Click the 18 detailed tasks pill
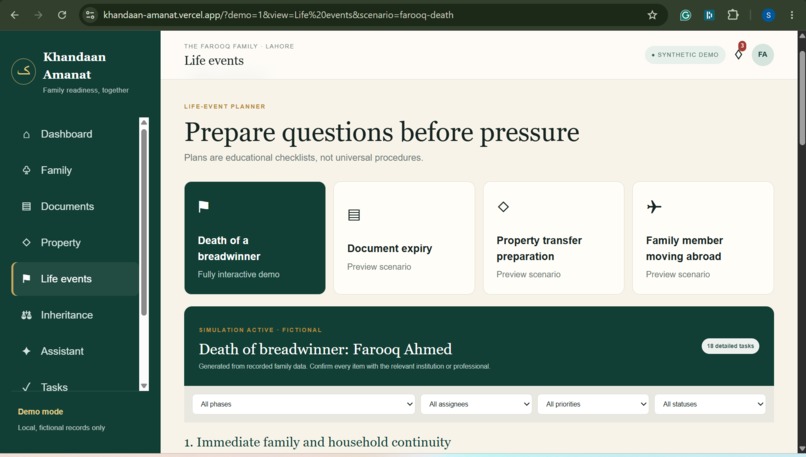The width and height of the screenshot is (806, 457). [x=730, y=346]
